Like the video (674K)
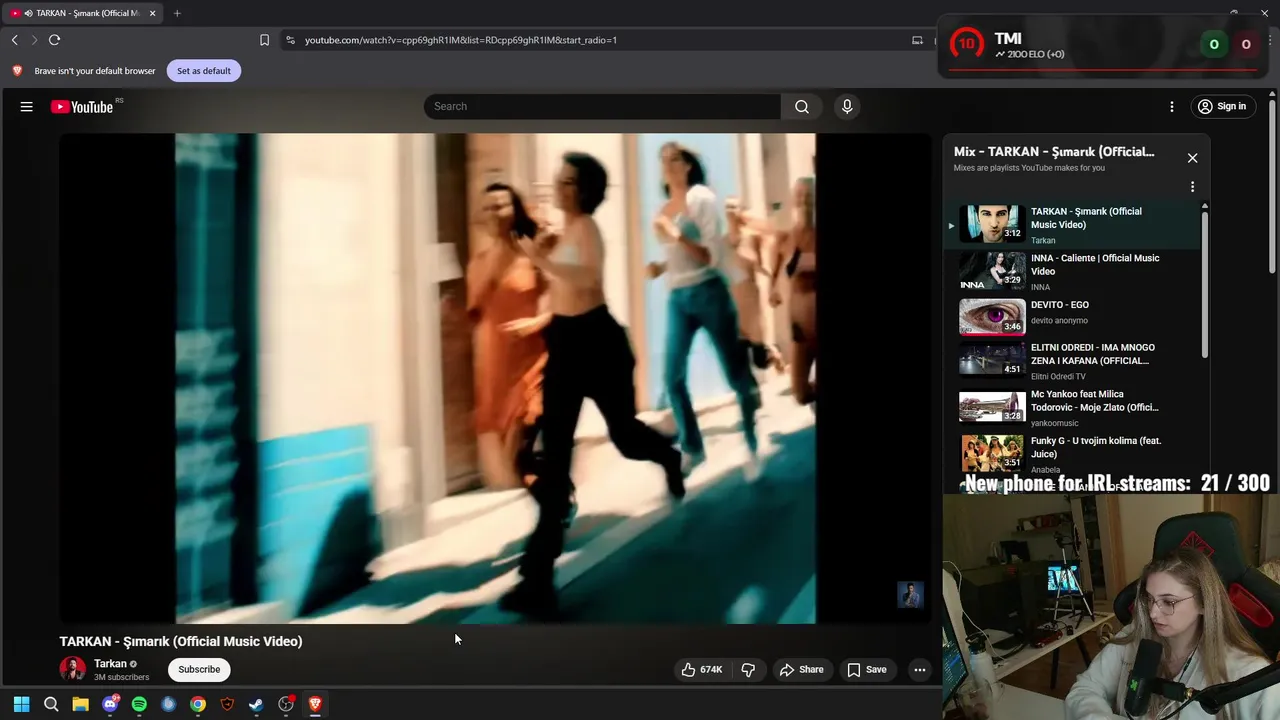1280x720 pixels. coord(702,669)
